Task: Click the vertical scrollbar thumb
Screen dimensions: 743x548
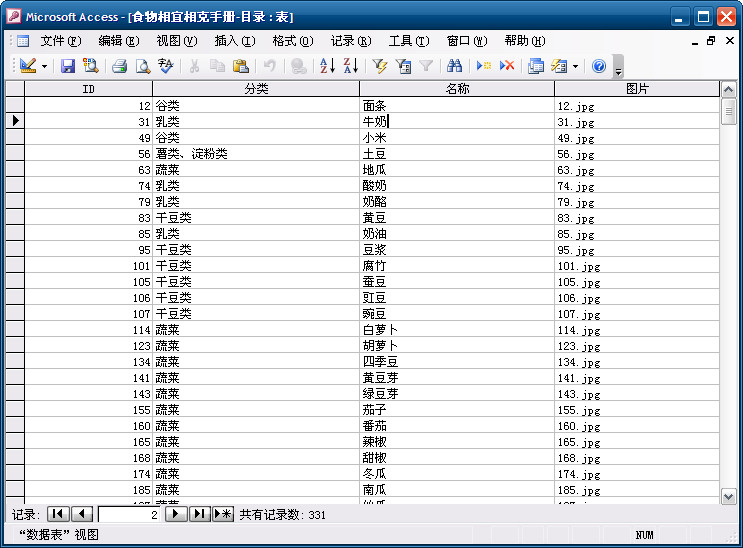Action: tap(728, 111)
